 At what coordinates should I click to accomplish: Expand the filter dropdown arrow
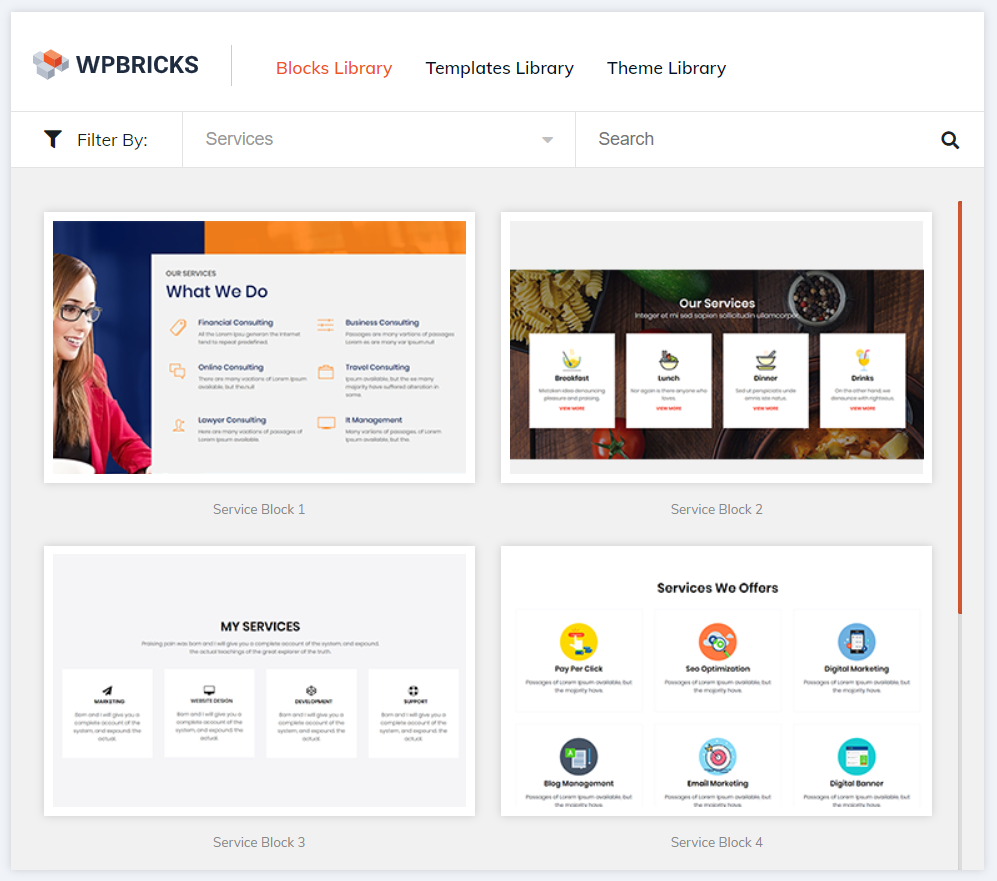tap(547, 140)
